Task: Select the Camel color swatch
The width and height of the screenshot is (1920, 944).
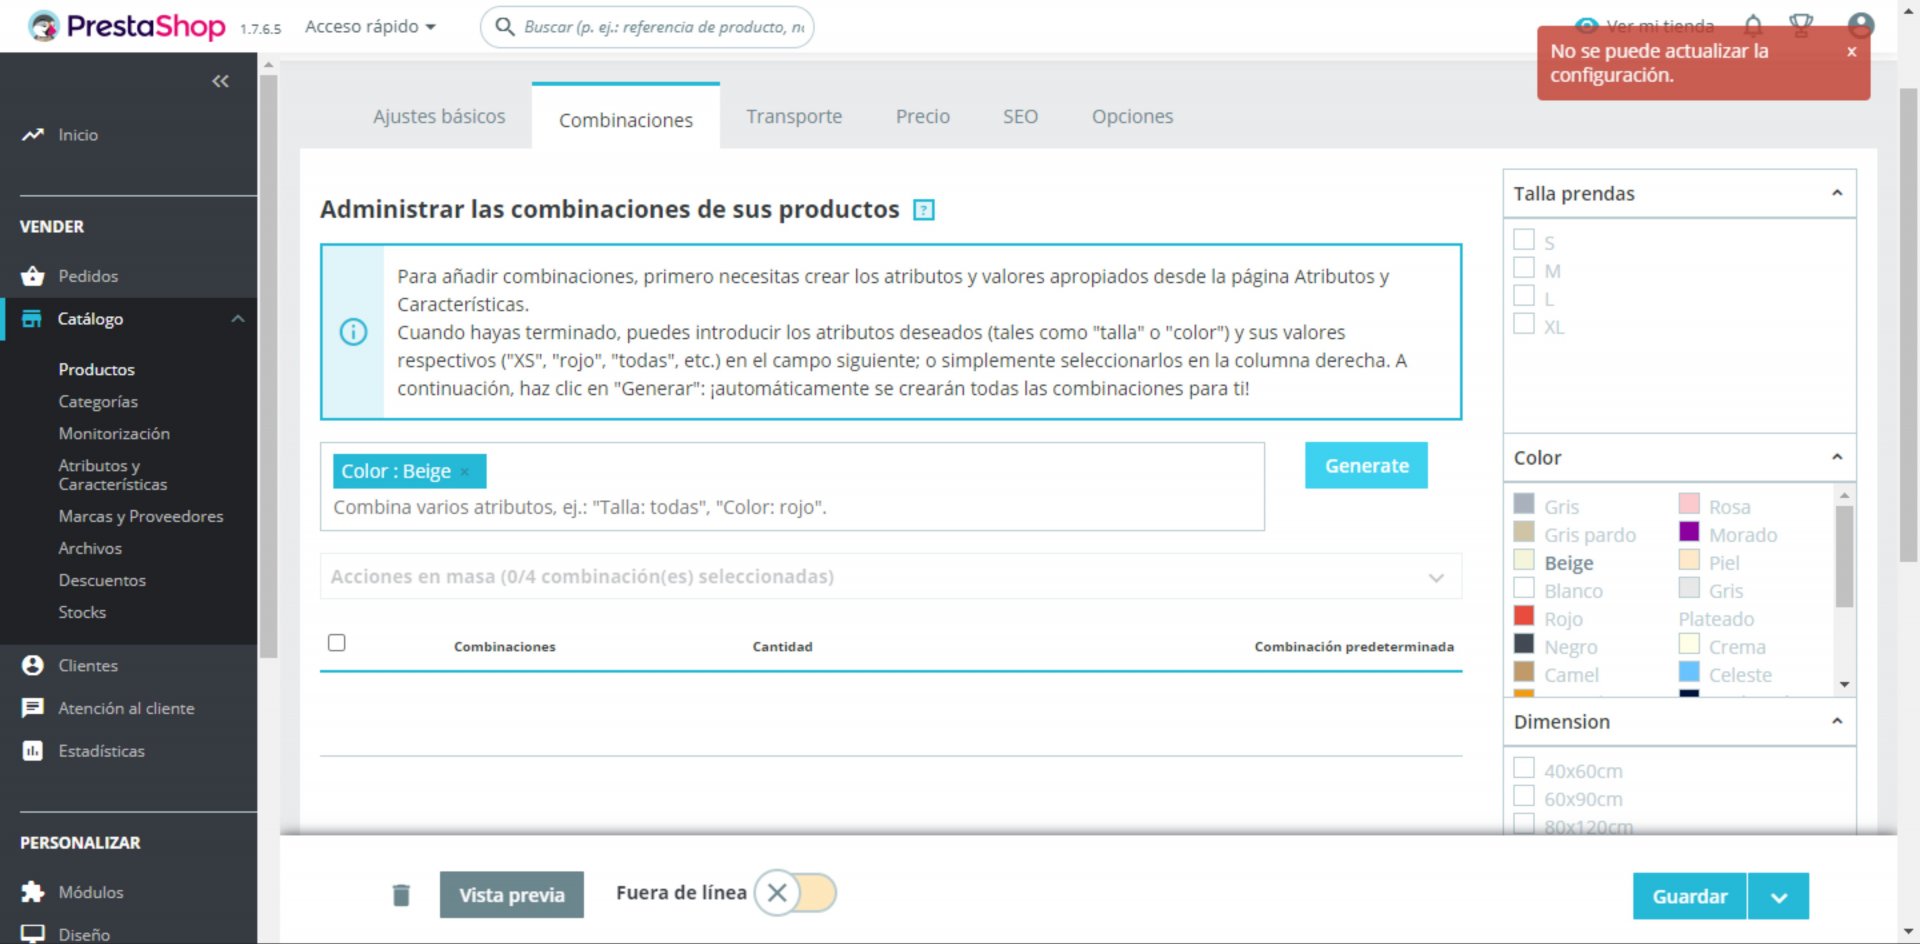Action: tap(1524, 672)
